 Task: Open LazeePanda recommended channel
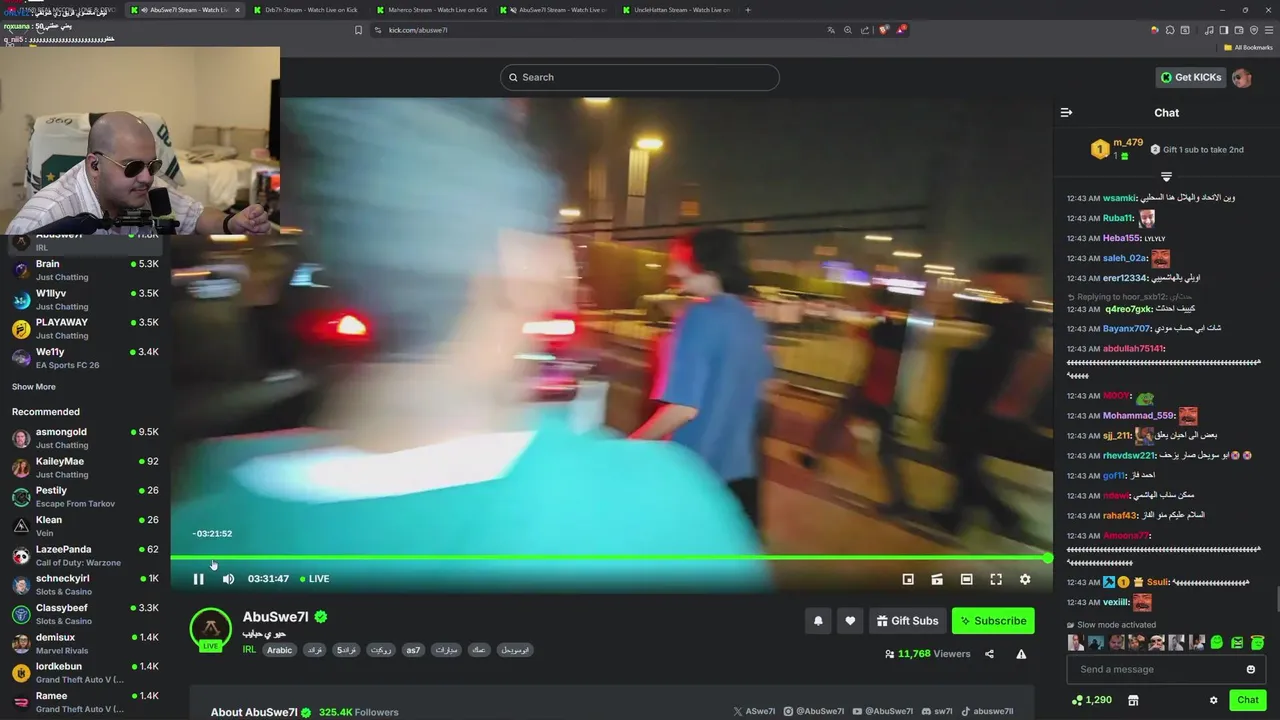85,555
